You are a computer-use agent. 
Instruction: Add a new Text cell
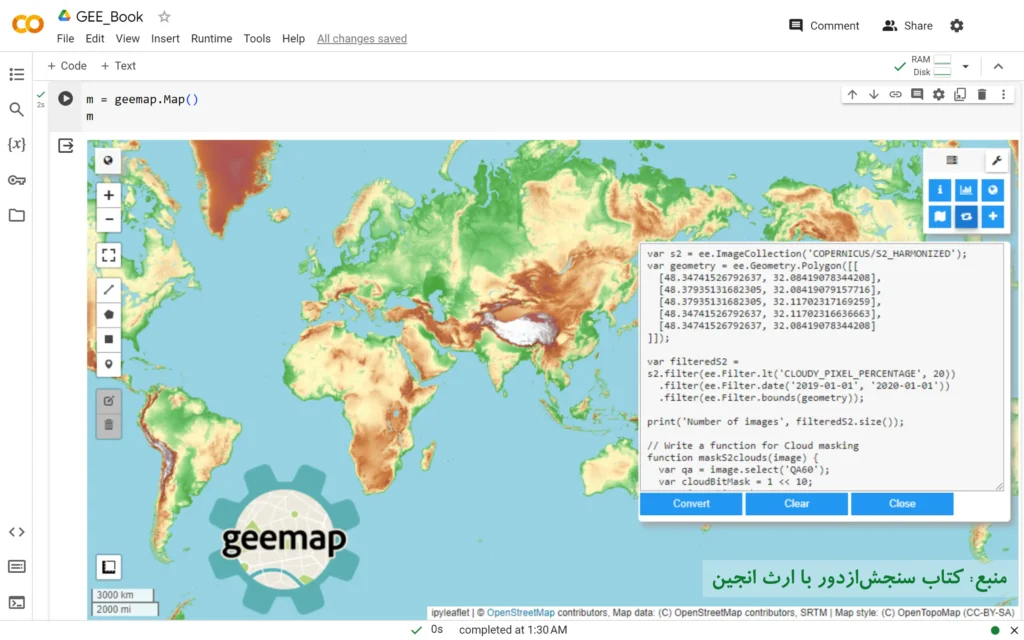coord(118,66)
